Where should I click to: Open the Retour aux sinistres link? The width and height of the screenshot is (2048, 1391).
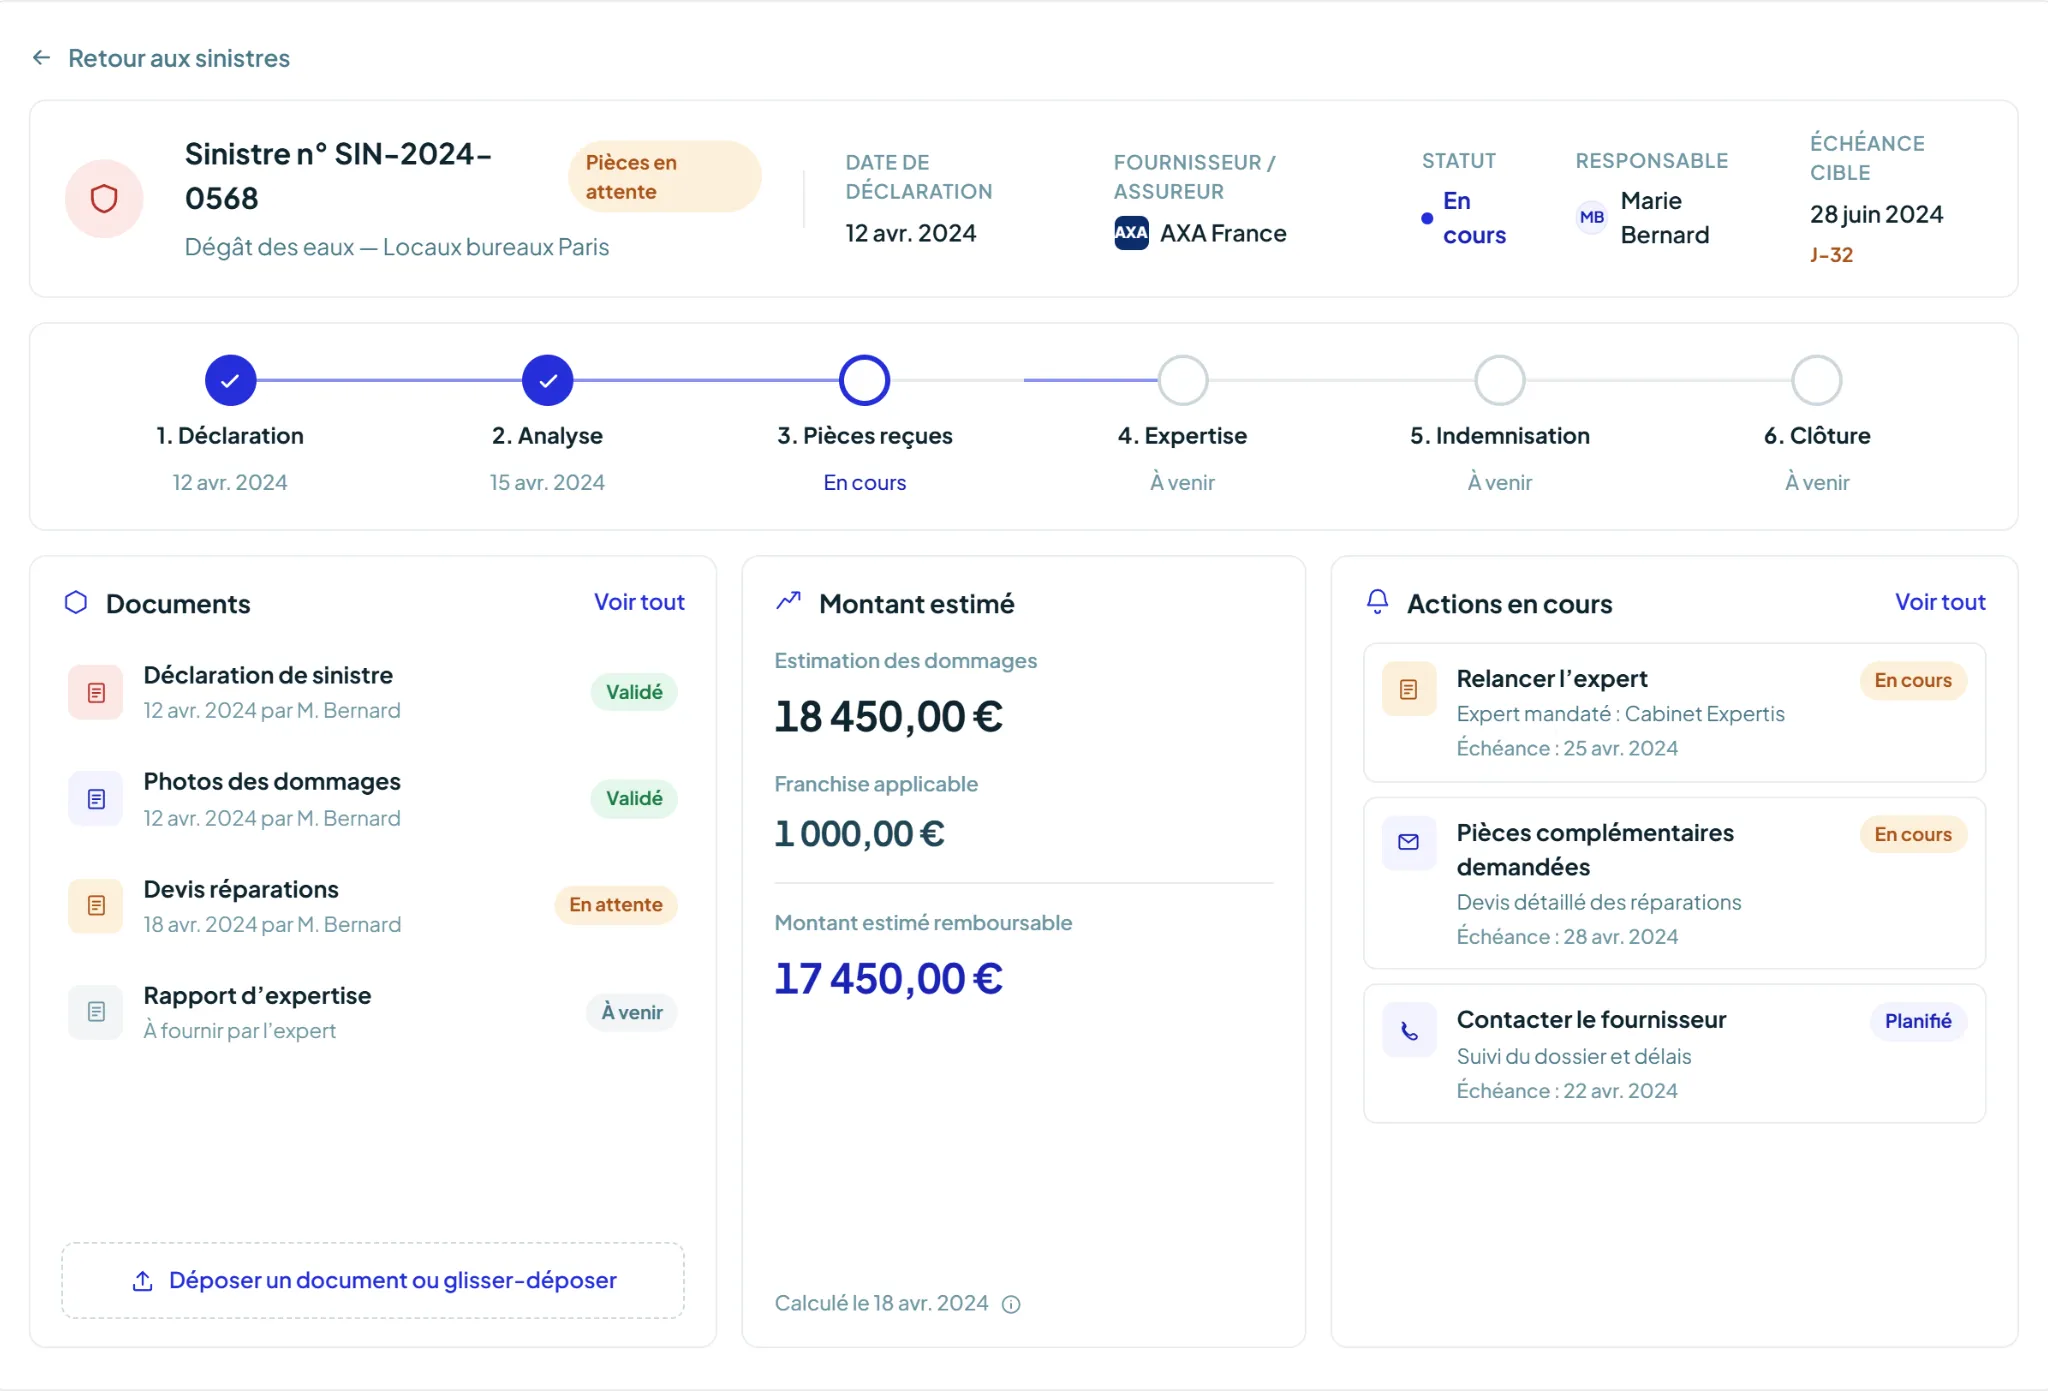[x=178, y=58]
